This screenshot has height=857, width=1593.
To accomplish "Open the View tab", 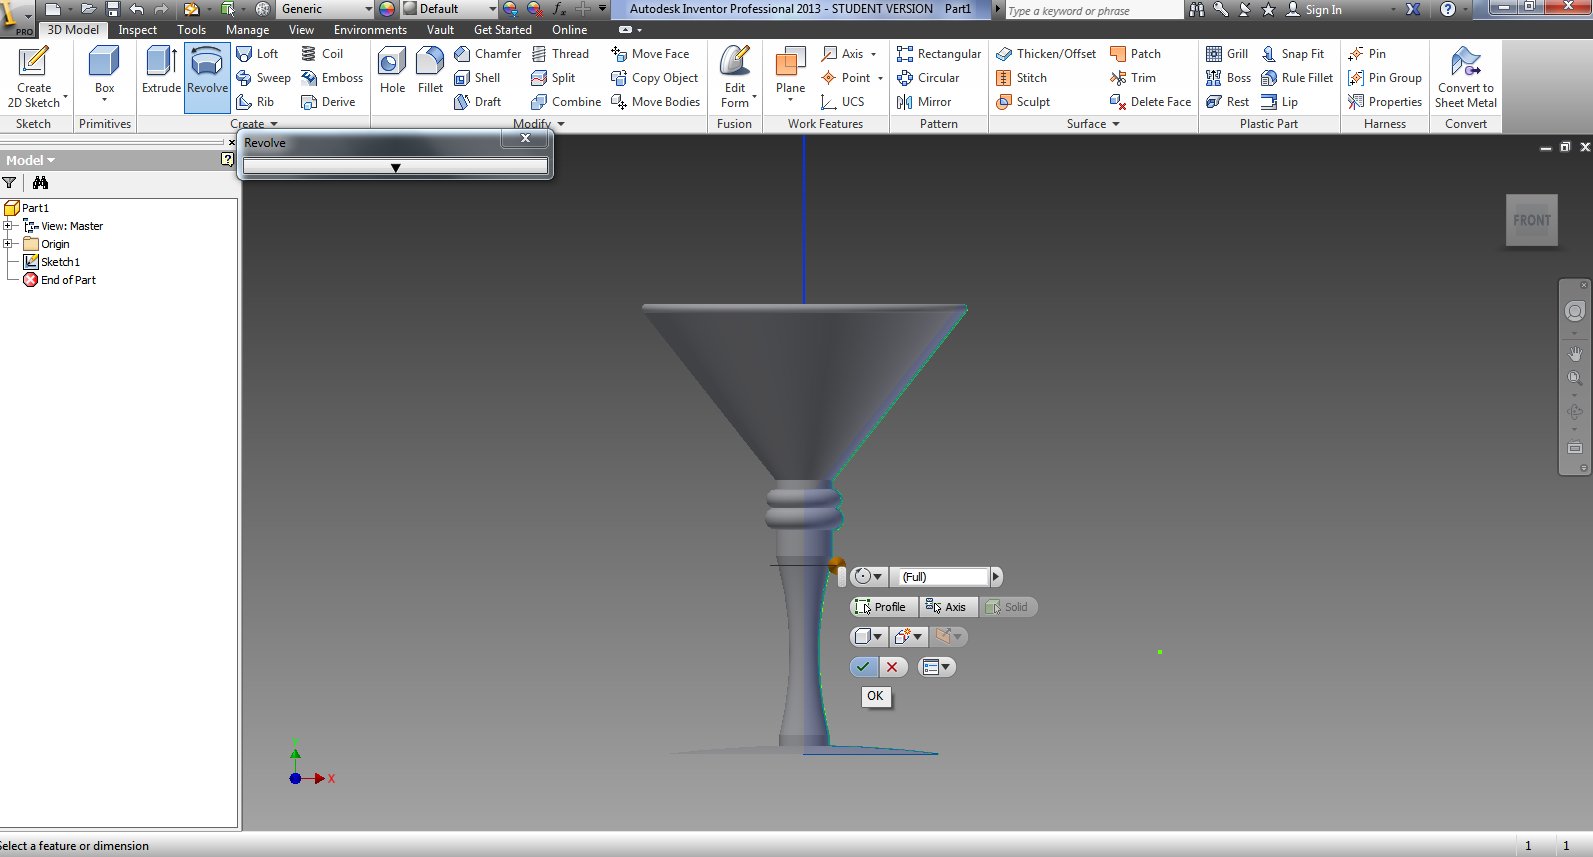I will coord(301,30).
